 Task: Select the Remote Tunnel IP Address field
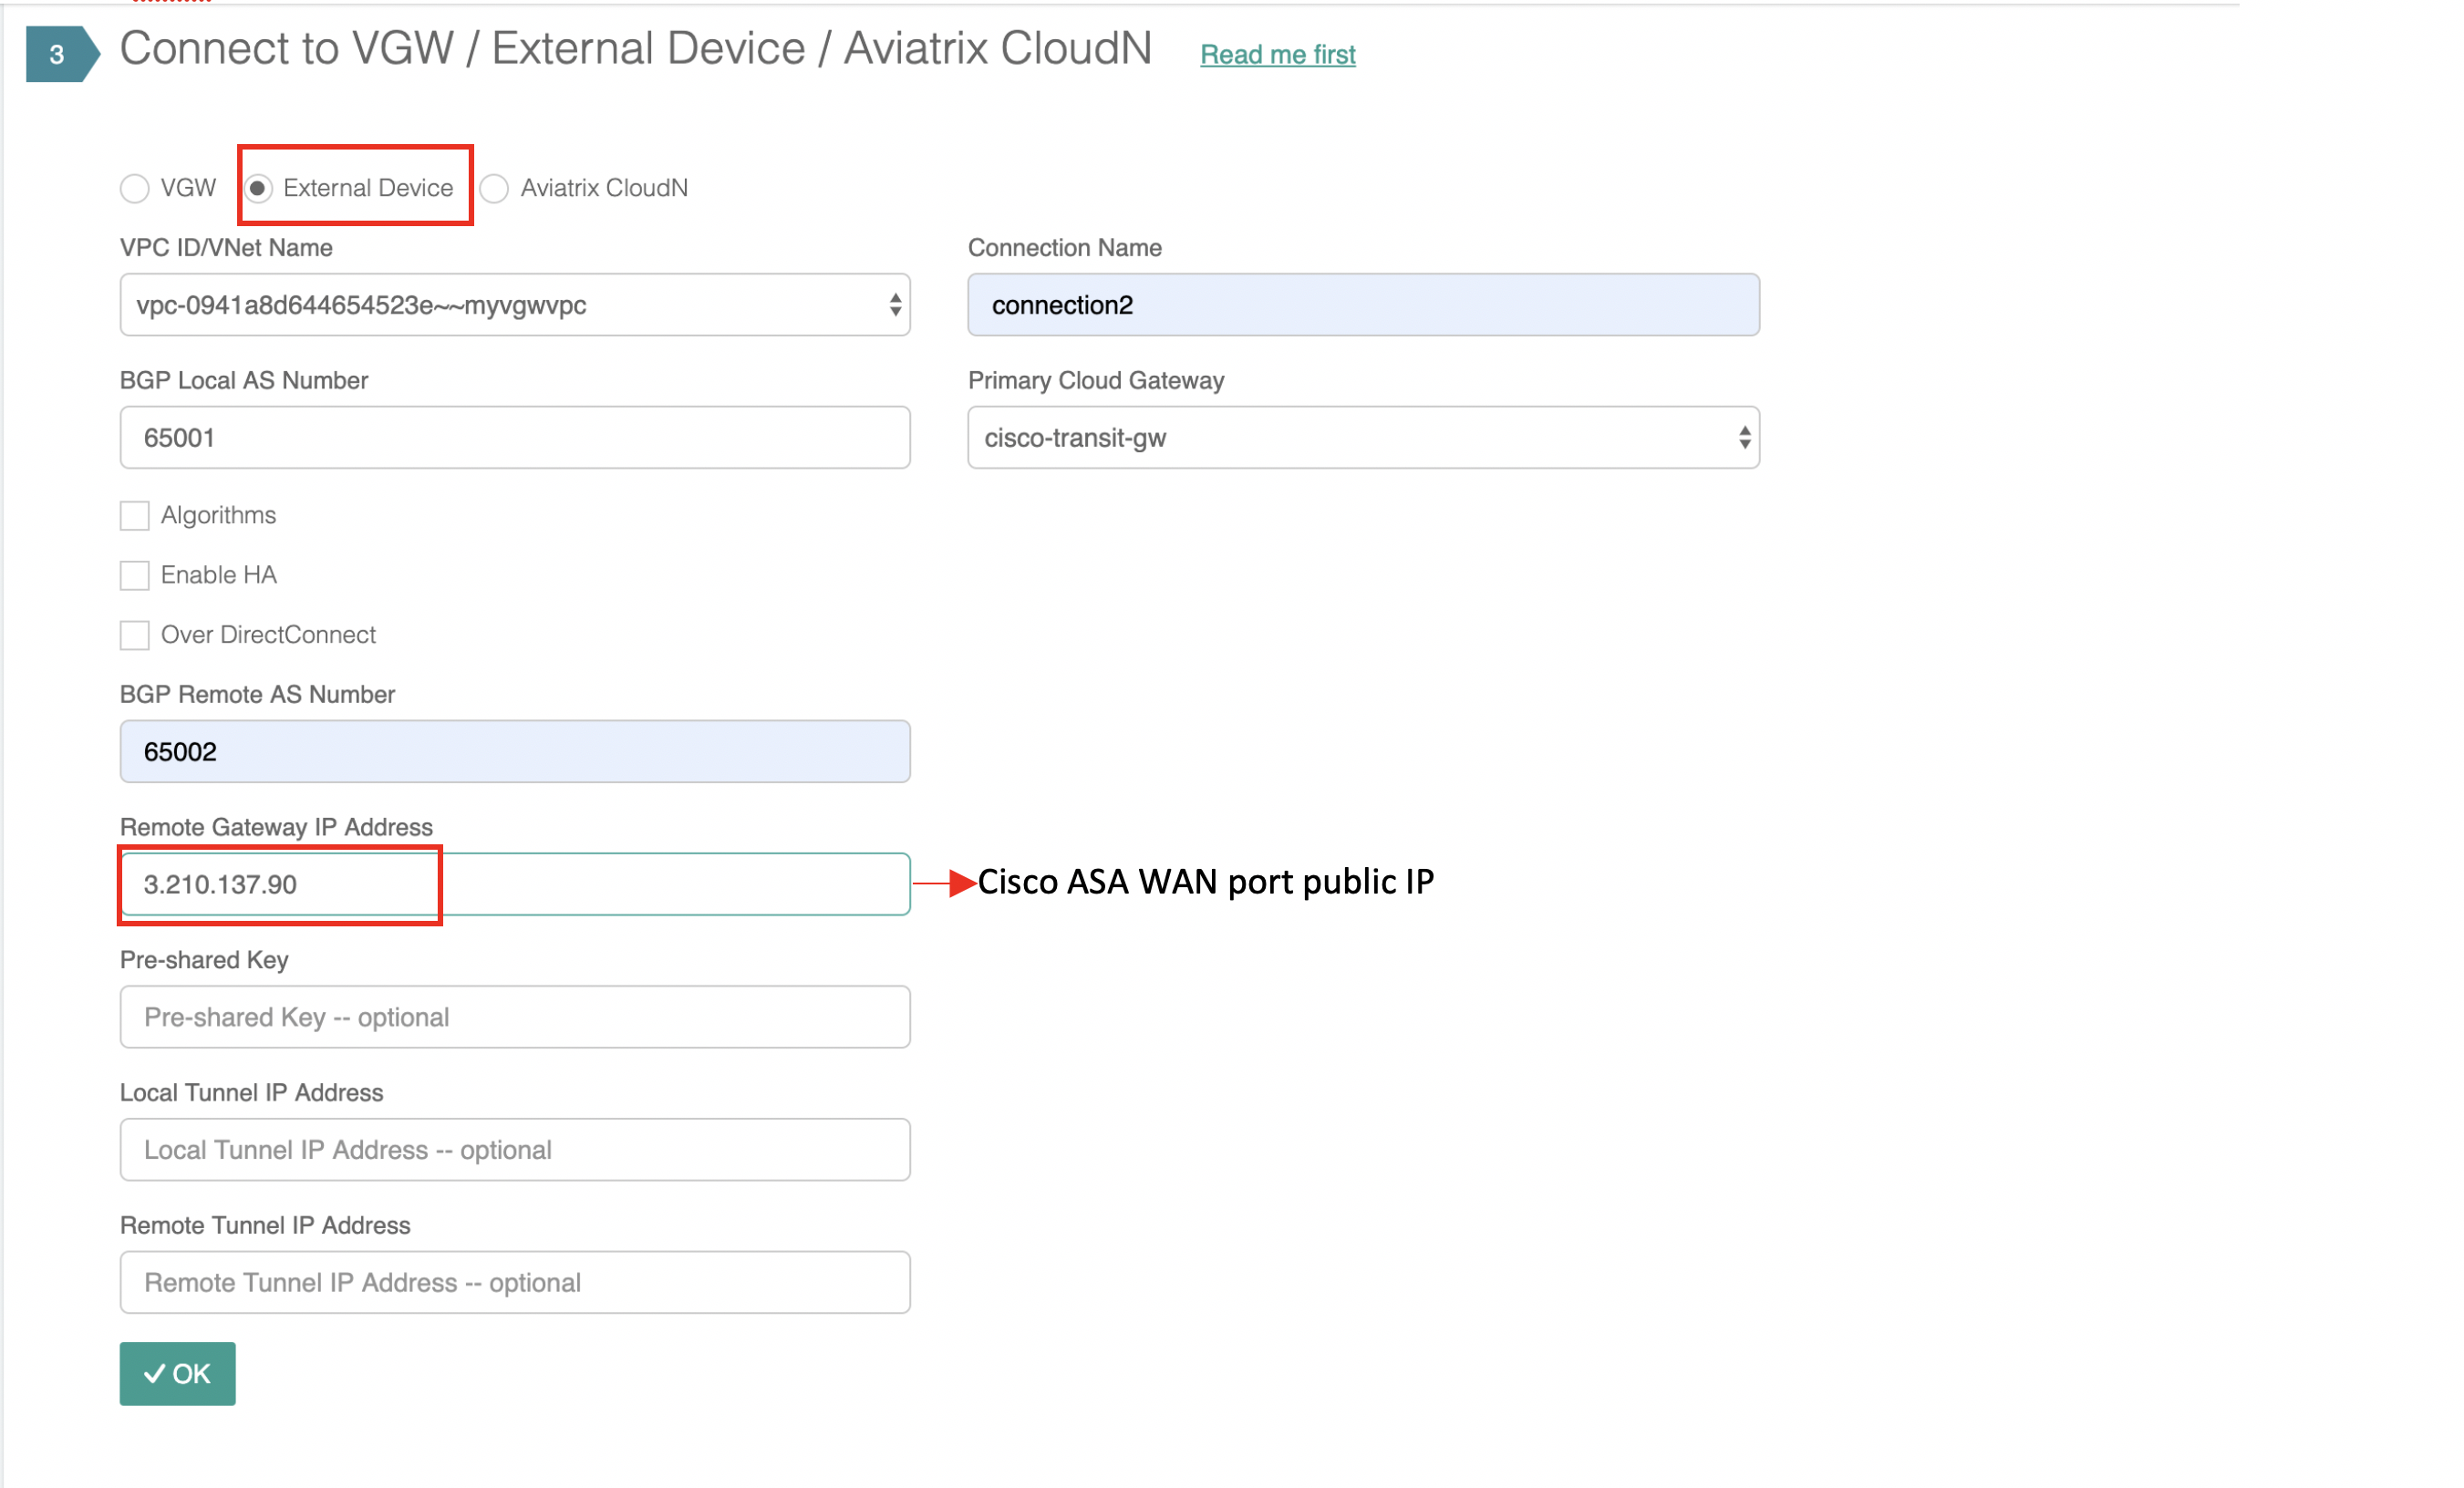(x=515, y=1283)
